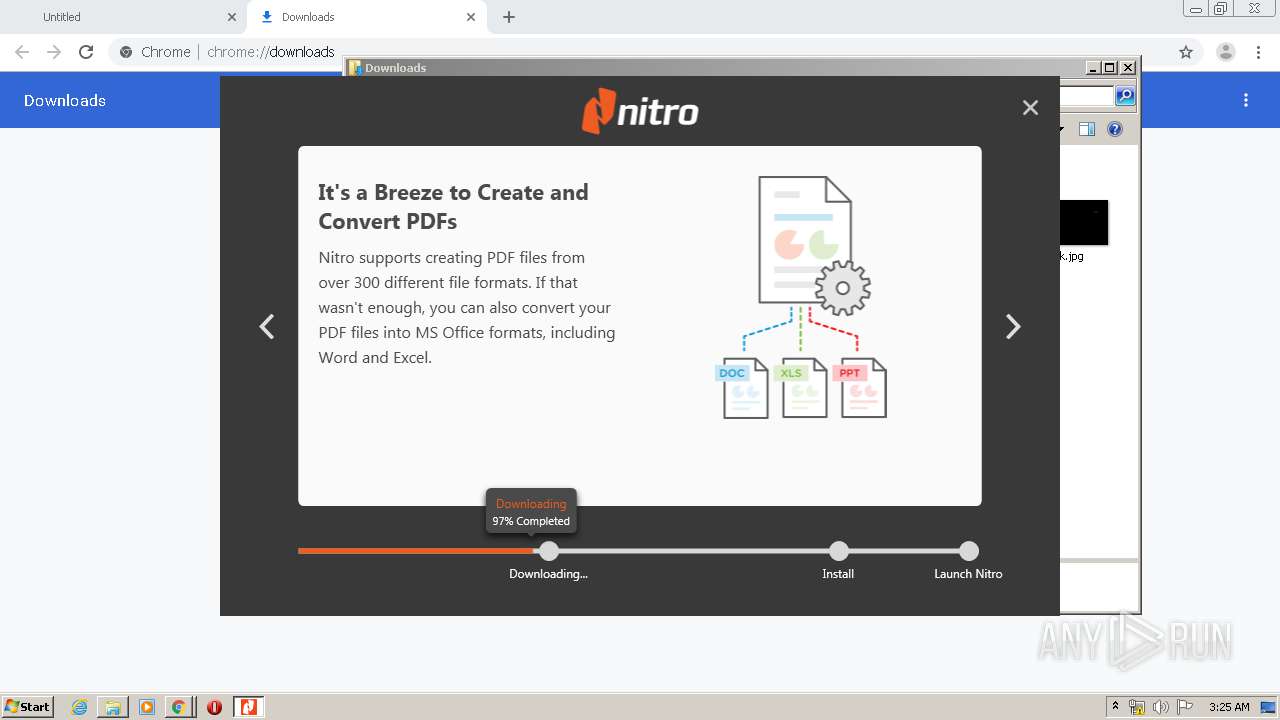Bookmark this page with the star icon
Viewport: 1280px width, 720px height.
[1186, 52]
